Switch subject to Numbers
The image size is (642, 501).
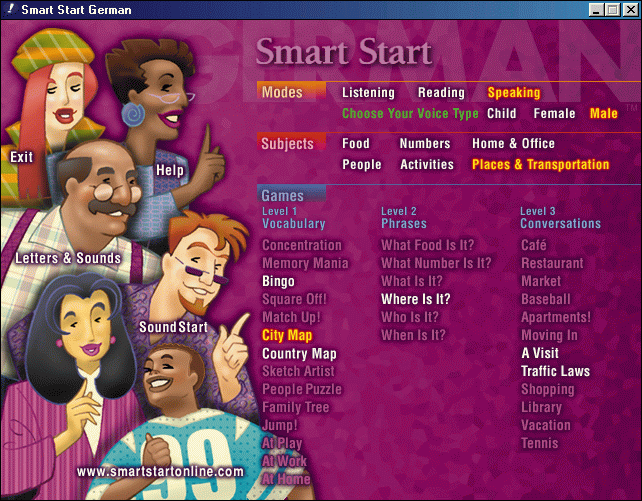[x=425, y=143]
